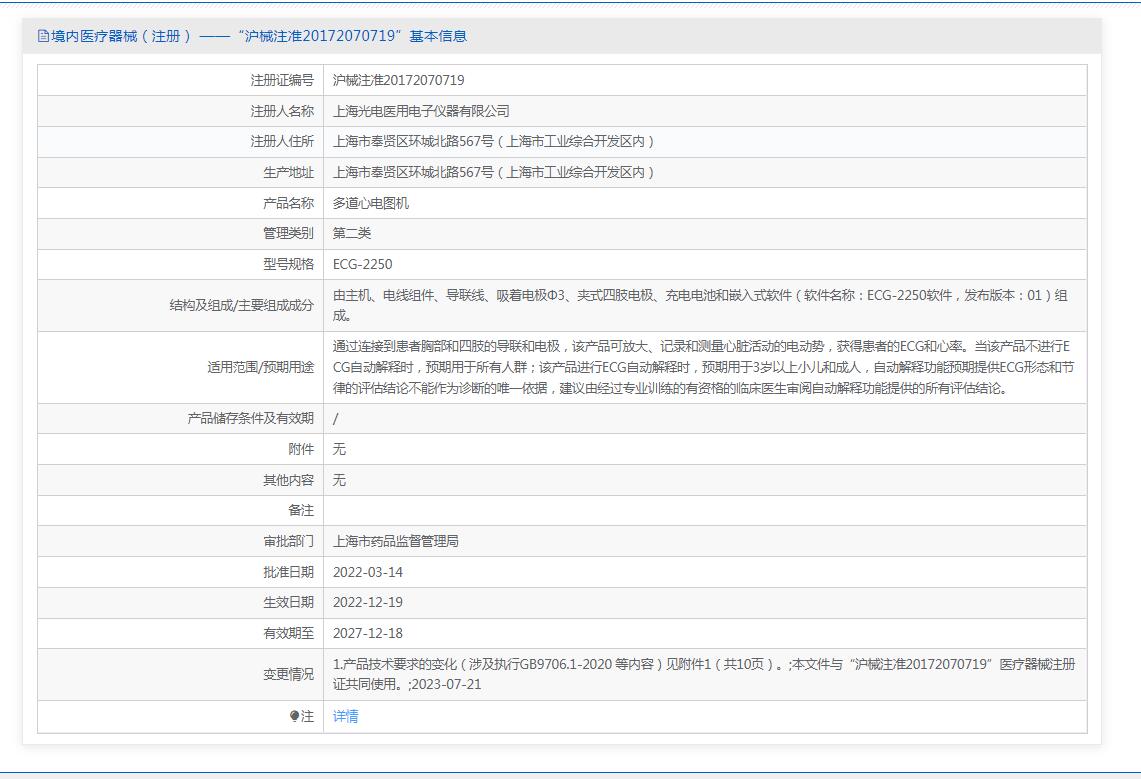Screen dimensions: 1141x779
Task: Click the 无 value in 其他内容 row
Action: pyautogui.click(x=339, y=480)
